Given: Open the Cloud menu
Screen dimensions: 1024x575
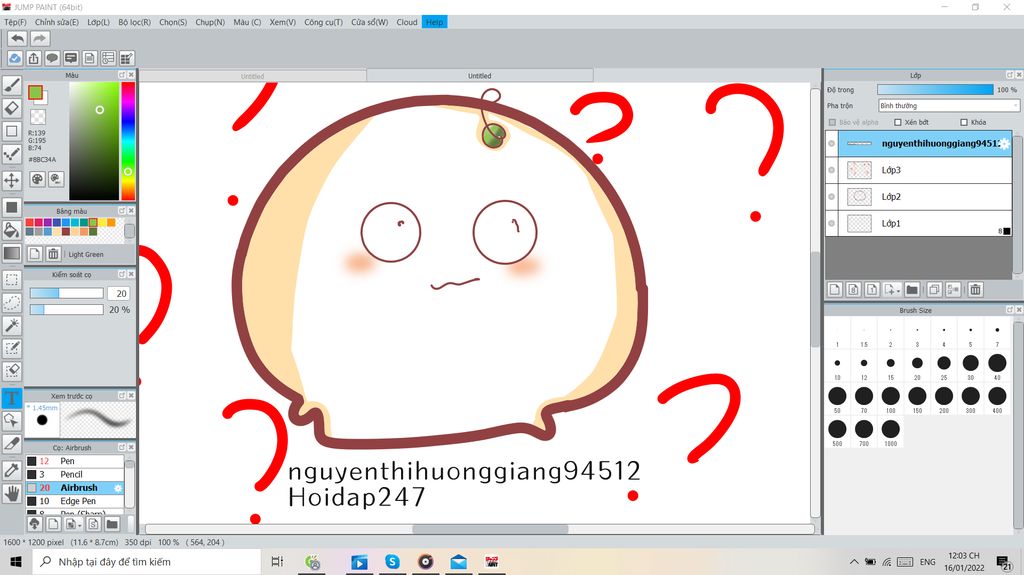Looking at the screenshot, I should point(407,22).
